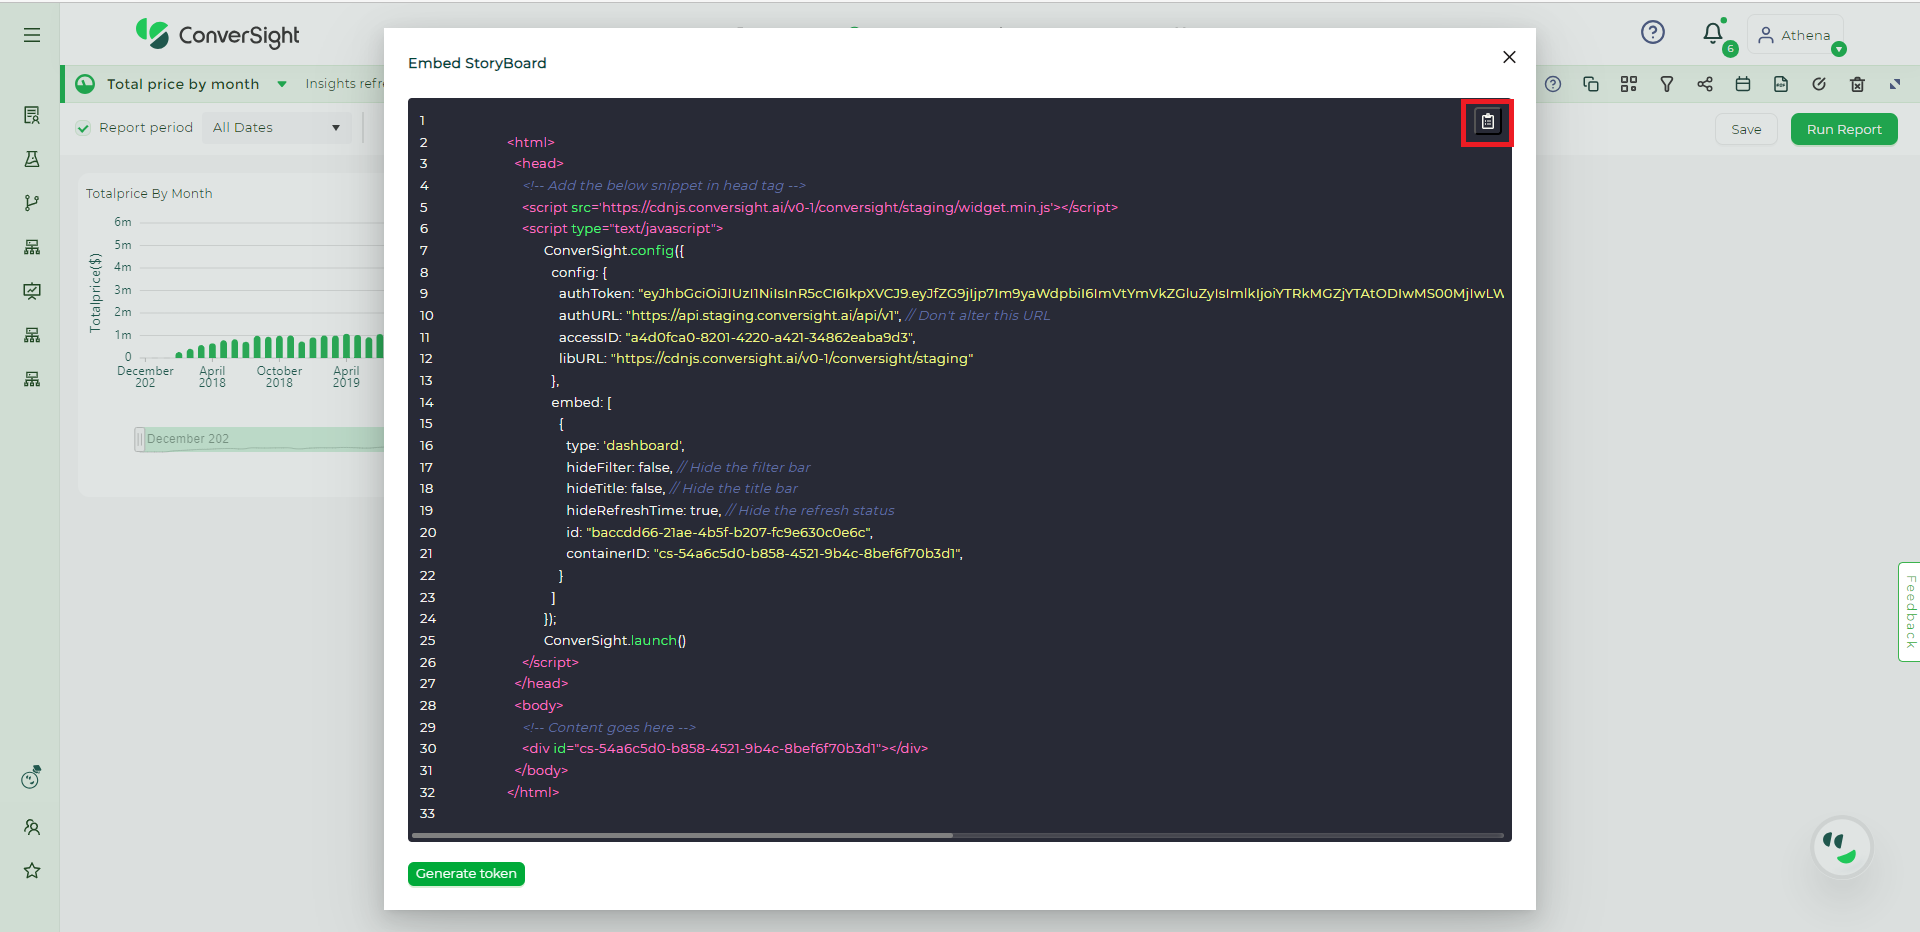Click the filter funnel toolbar icon
The width and height of the screenshot is (1920, 932).
pos(1667,84)
